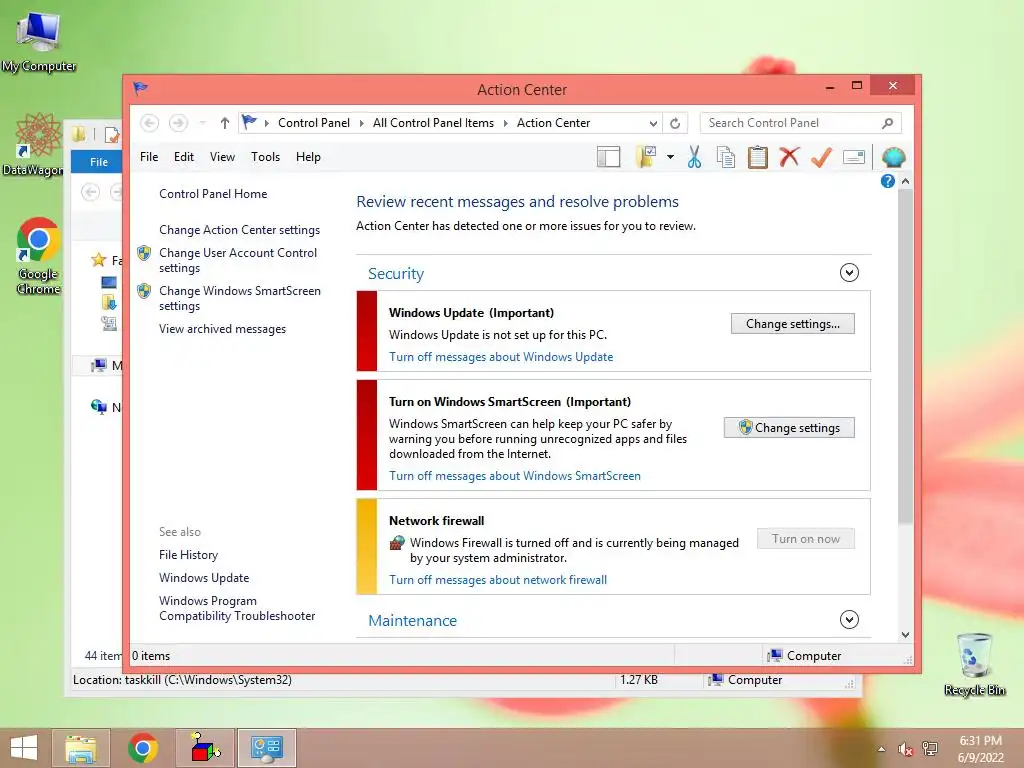Open the Windows Start button

[24, 748]
